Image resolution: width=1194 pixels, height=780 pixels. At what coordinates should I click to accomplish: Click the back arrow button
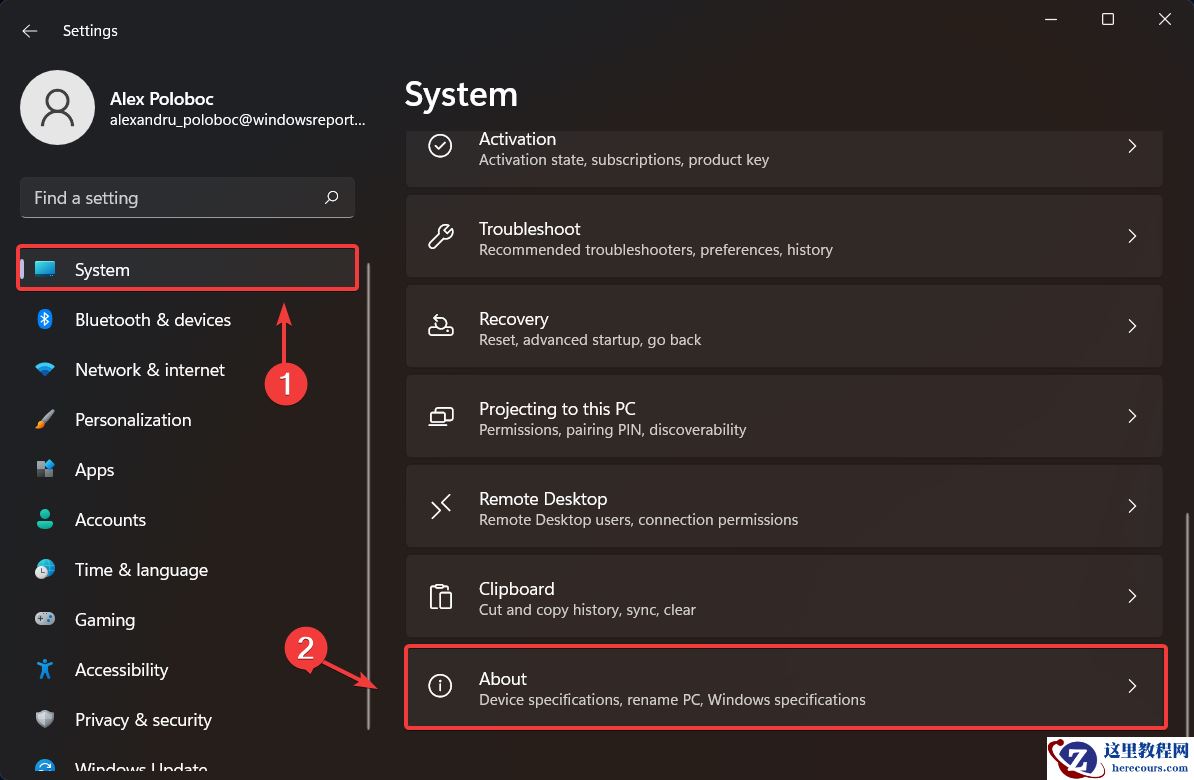pyautogui.click(x=29, y=31)
